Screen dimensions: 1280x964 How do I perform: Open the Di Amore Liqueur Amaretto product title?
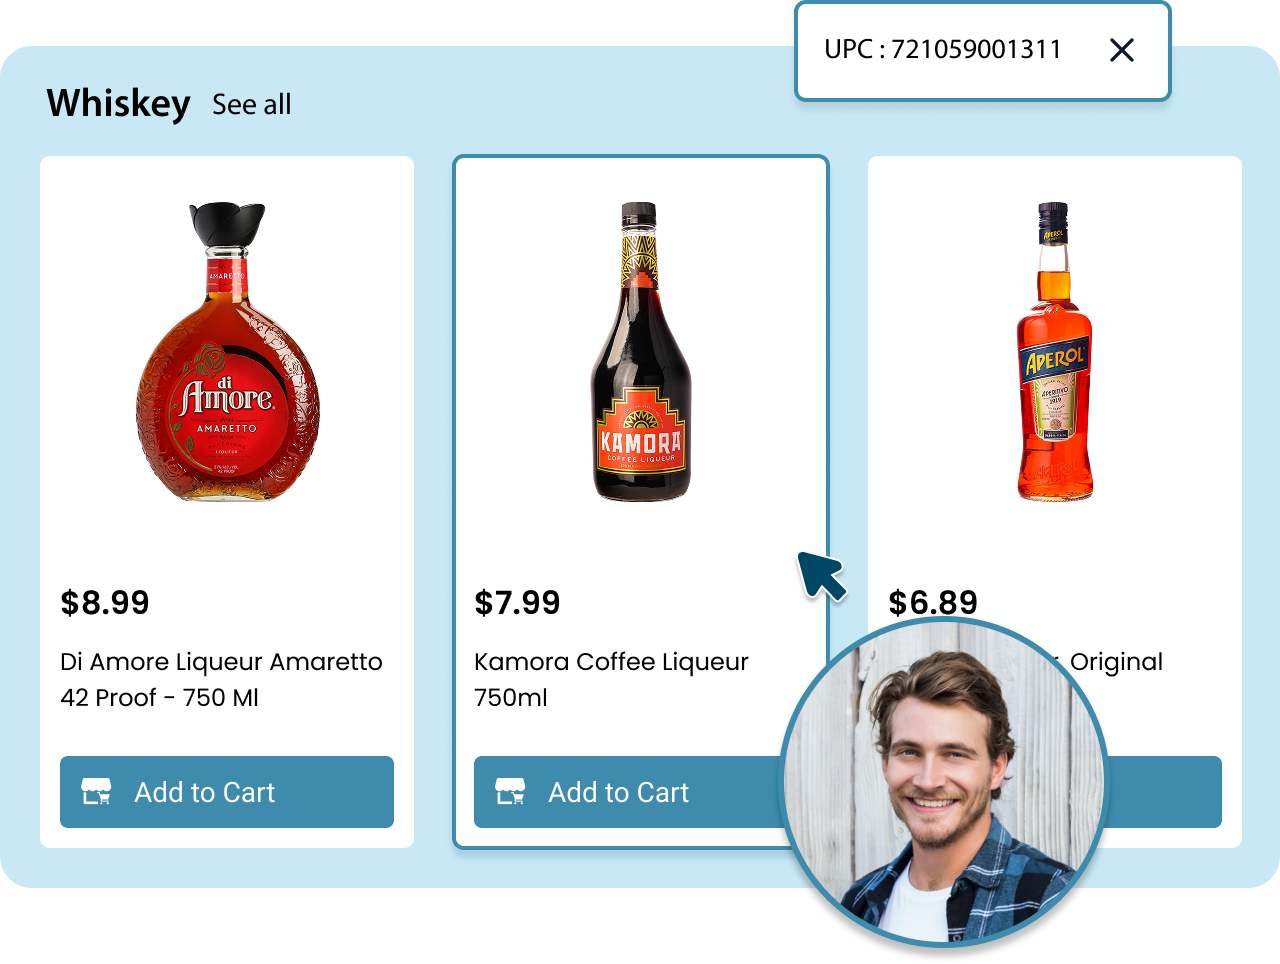221,680
